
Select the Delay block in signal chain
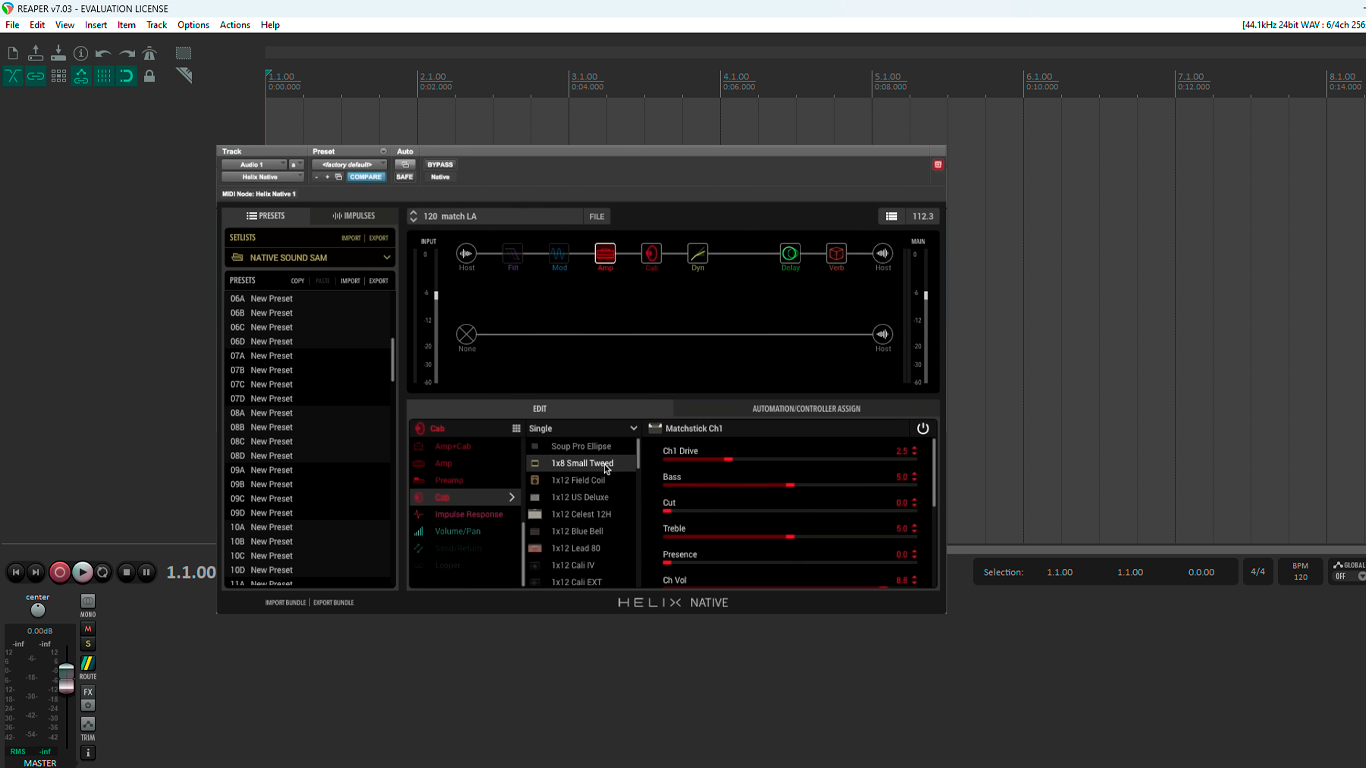790,254
